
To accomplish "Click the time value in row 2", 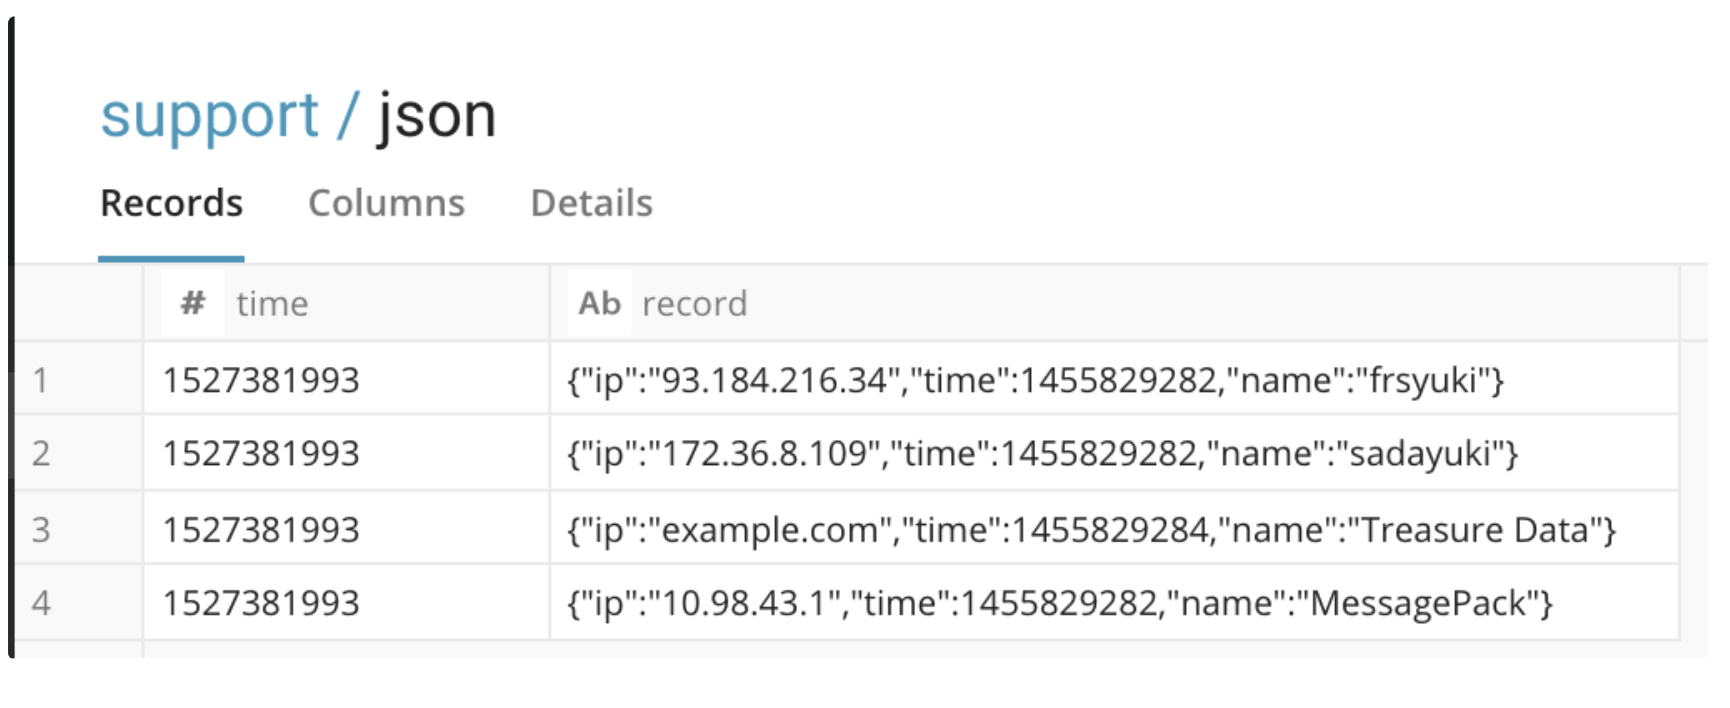I will click(261, 454).
